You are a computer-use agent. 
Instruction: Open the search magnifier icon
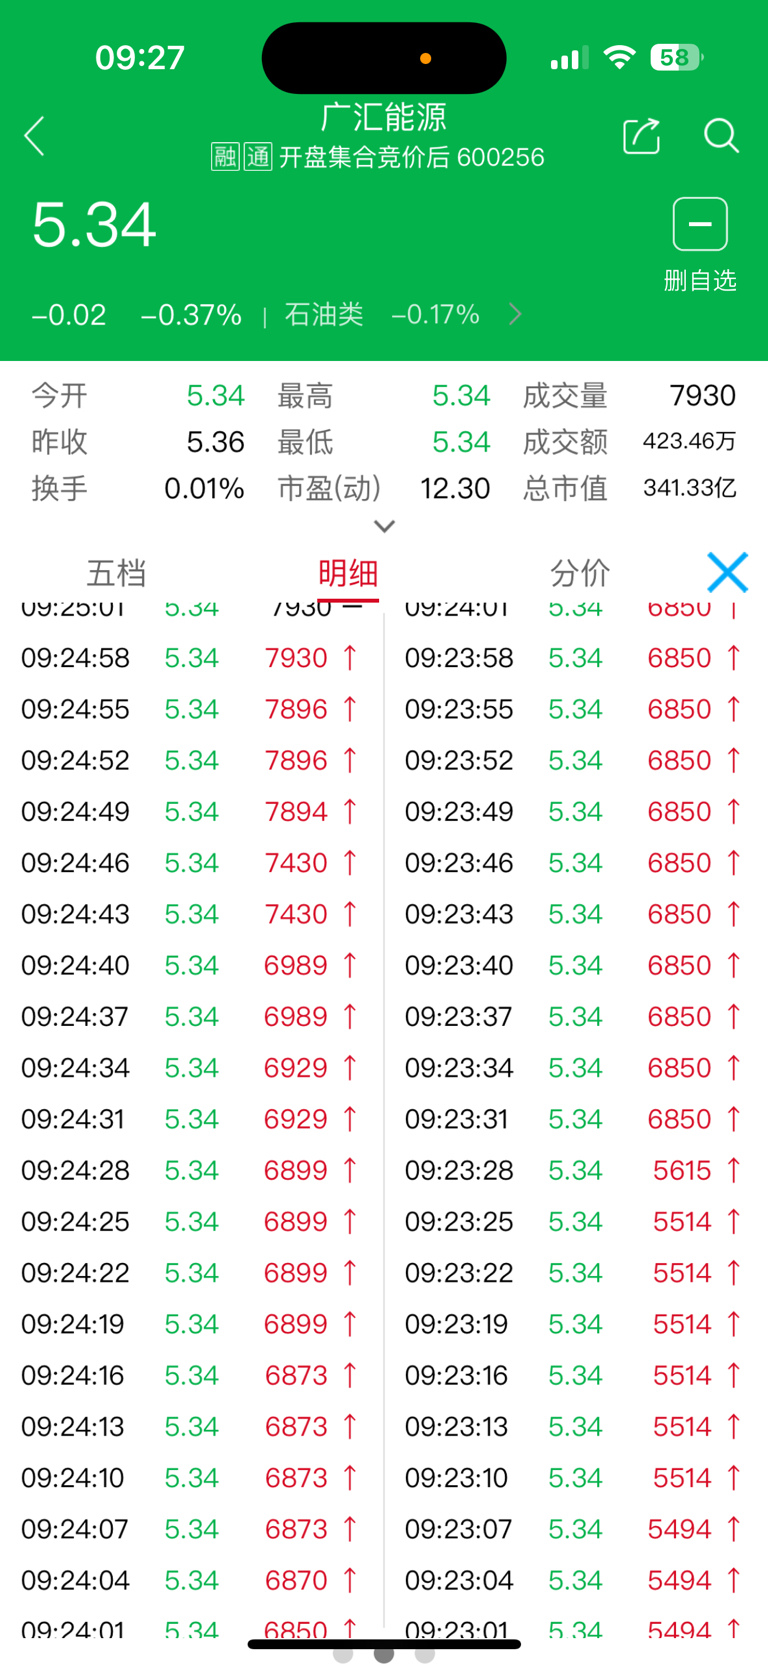721,136
